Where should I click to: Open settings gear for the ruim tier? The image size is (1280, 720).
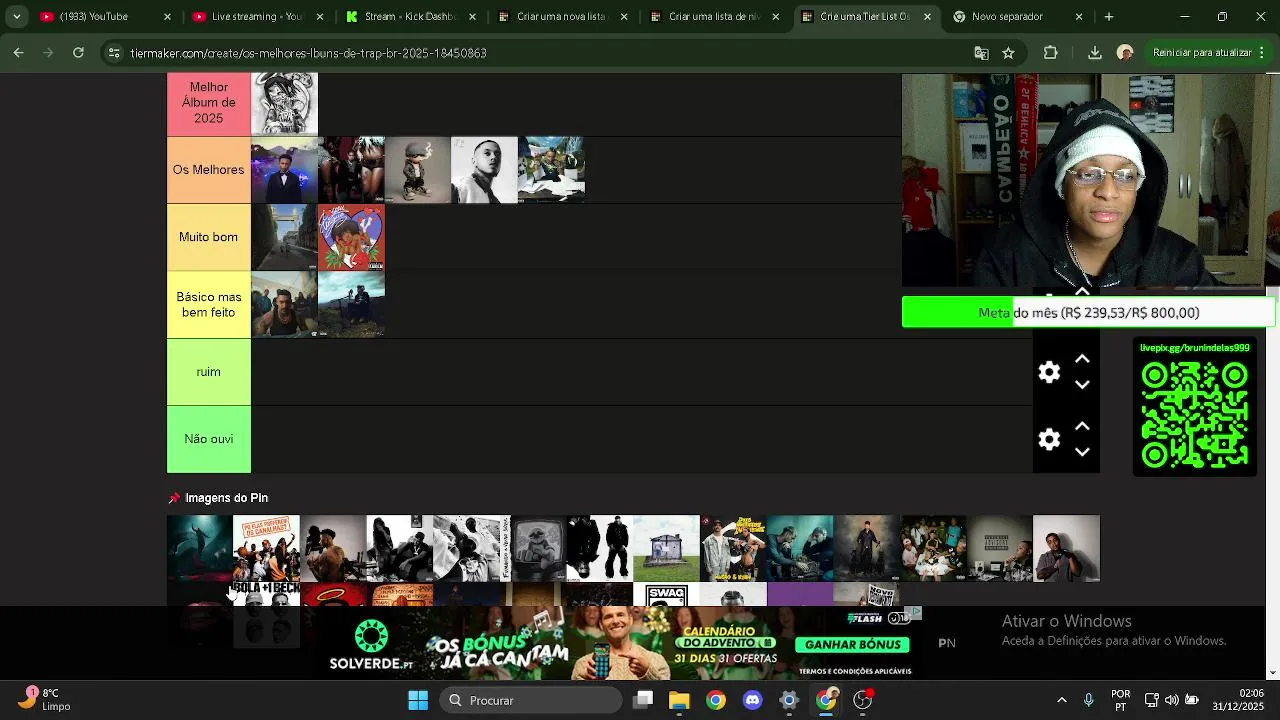click(x=1049, y=372)
